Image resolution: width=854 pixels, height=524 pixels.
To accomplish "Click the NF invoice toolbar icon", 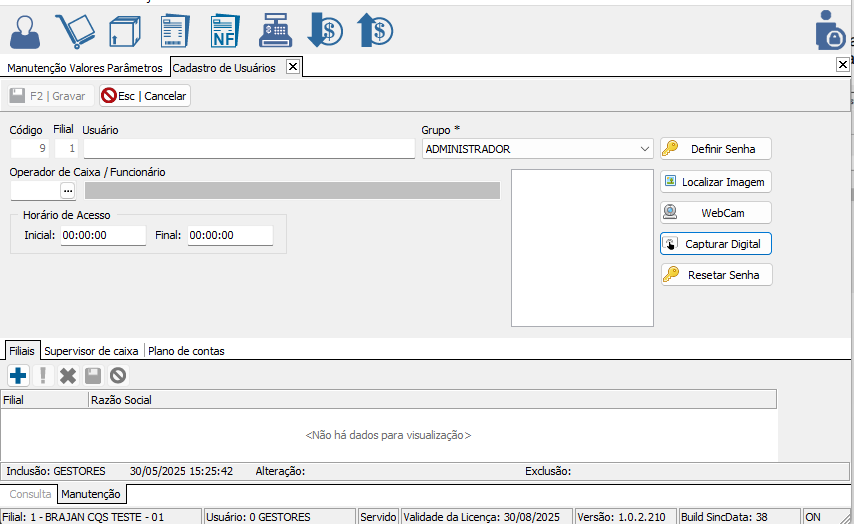I will pos(224,31).
